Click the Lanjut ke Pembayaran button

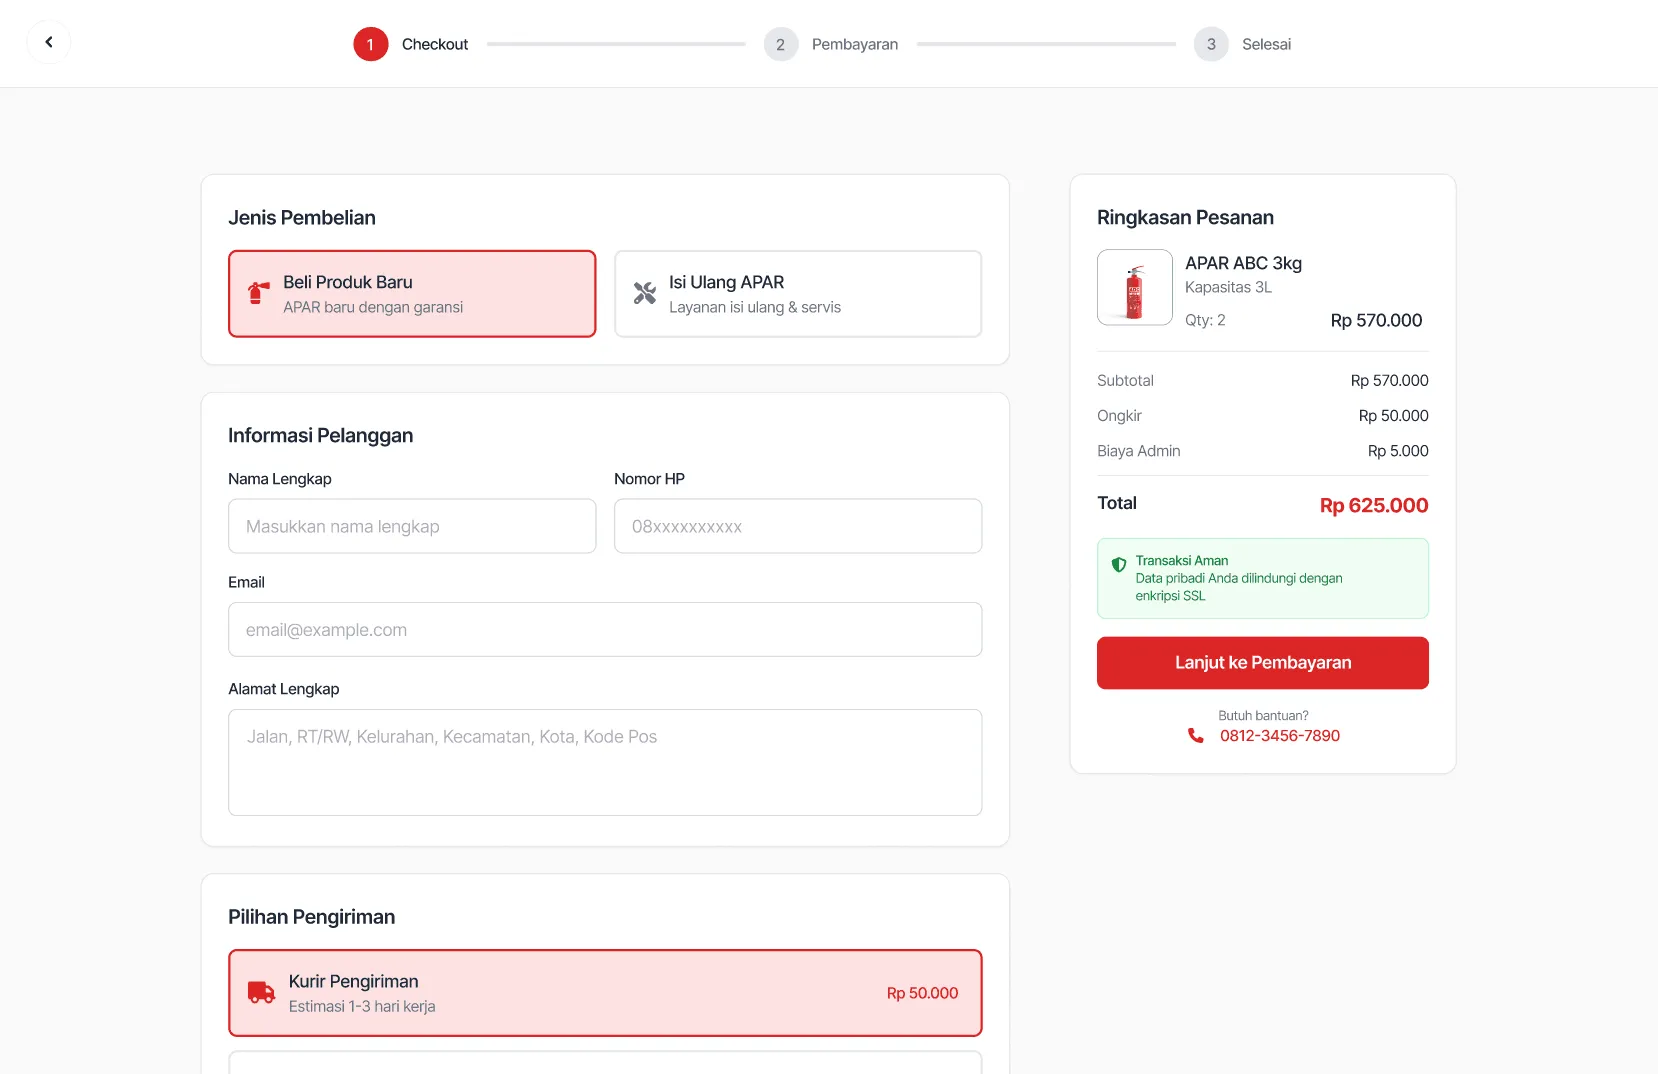click(x=1263, y=663)
